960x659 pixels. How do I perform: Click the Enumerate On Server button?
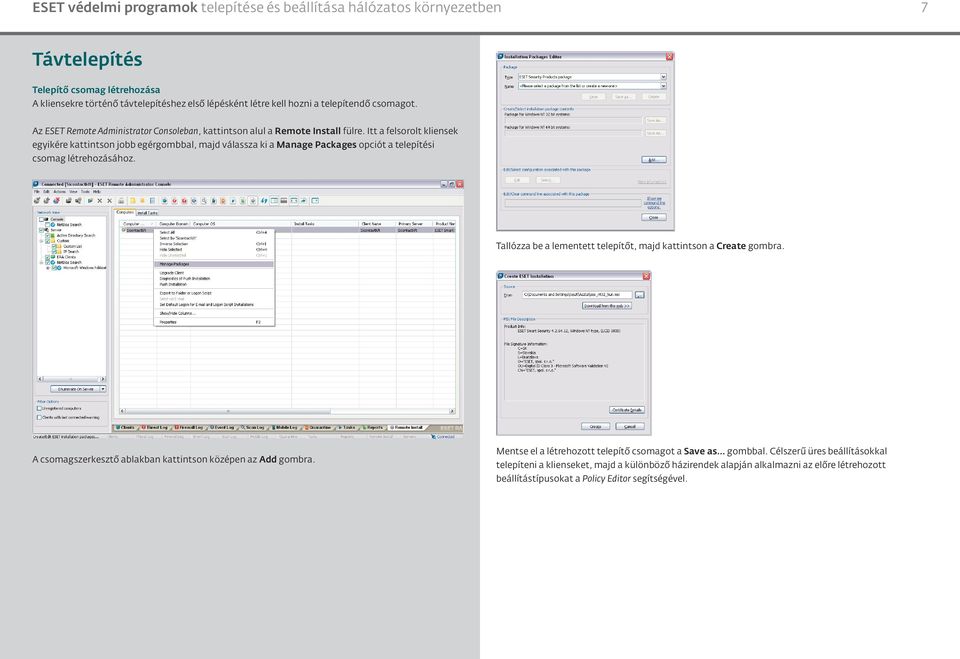[x=75, y=389]
